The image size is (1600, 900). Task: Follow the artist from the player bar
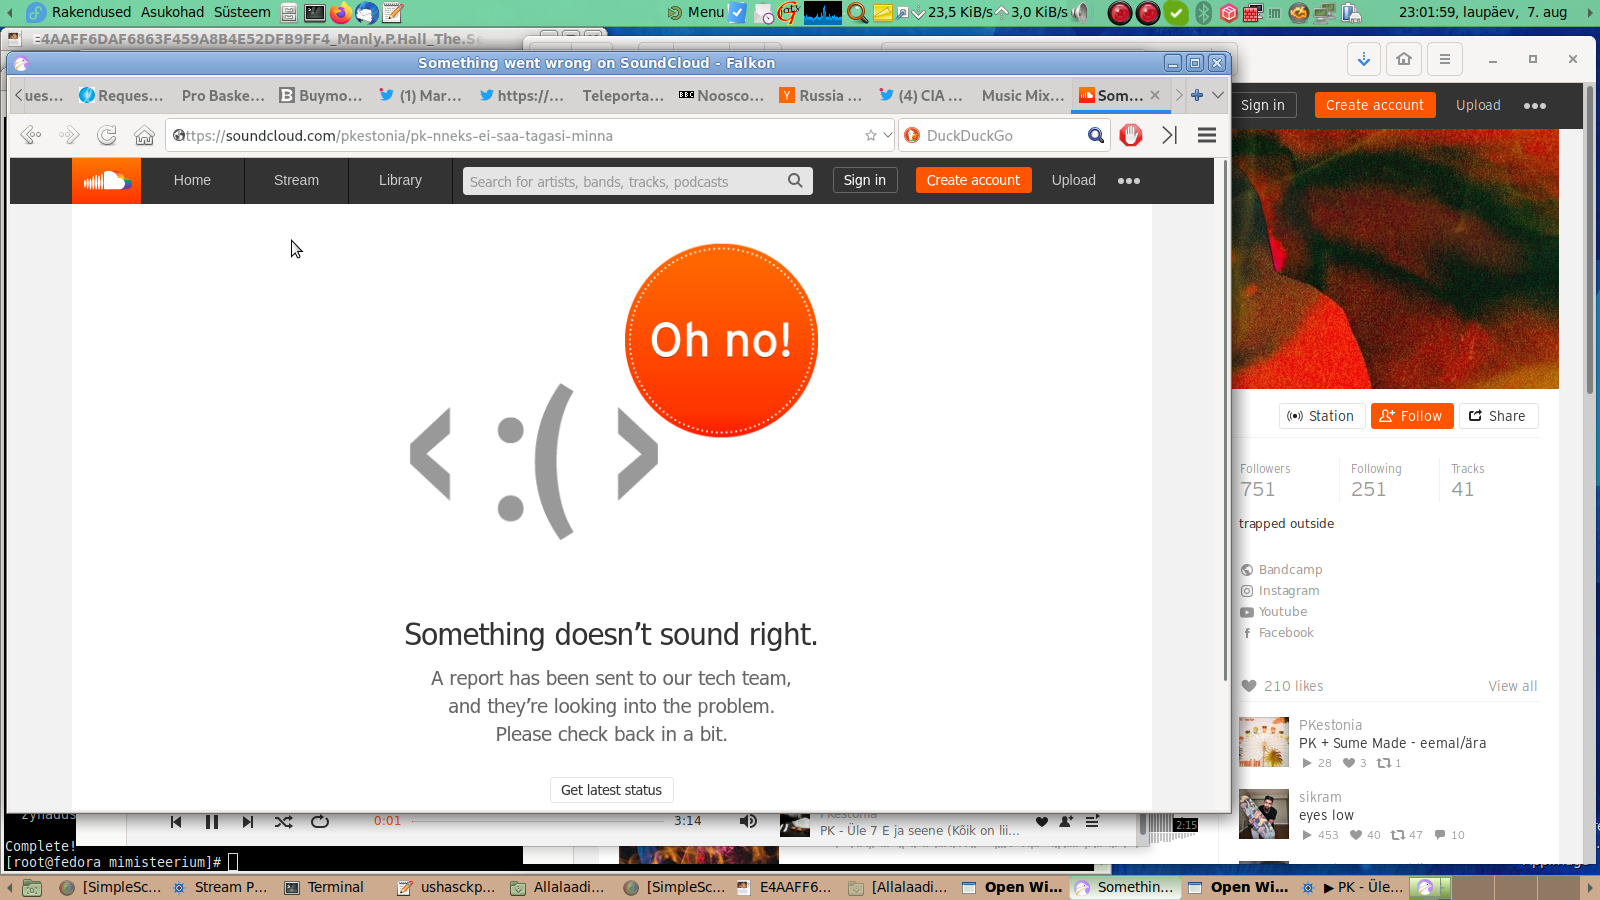(1066, 822)
